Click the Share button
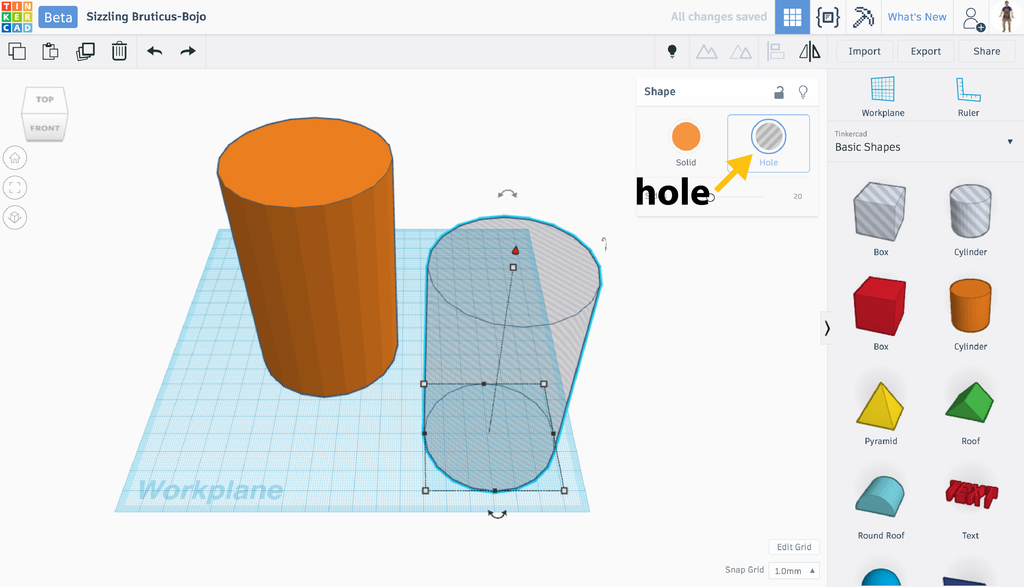The width and height of the screenshot is (1024, 587). pyautogui.click(x=986, y=51)
